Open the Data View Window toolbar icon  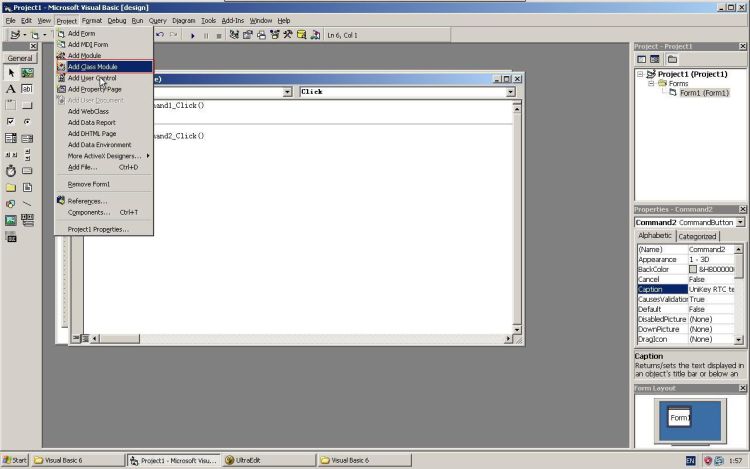(301, 35)
